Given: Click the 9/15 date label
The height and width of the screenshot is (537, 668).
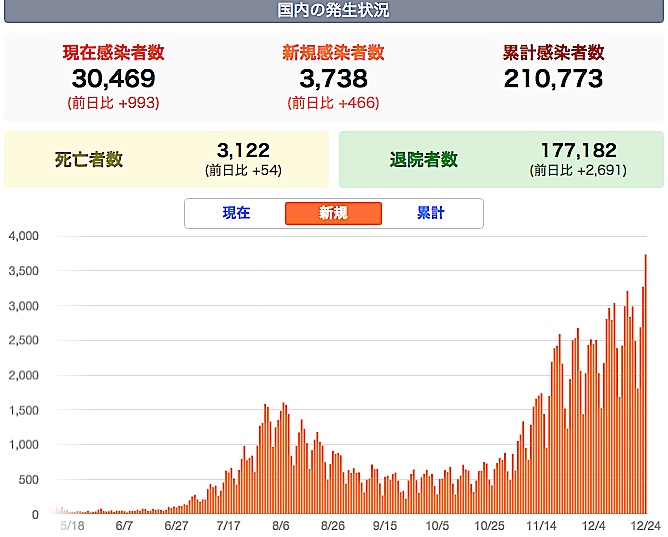Looking at the screenshot, I should coord(385,526).
